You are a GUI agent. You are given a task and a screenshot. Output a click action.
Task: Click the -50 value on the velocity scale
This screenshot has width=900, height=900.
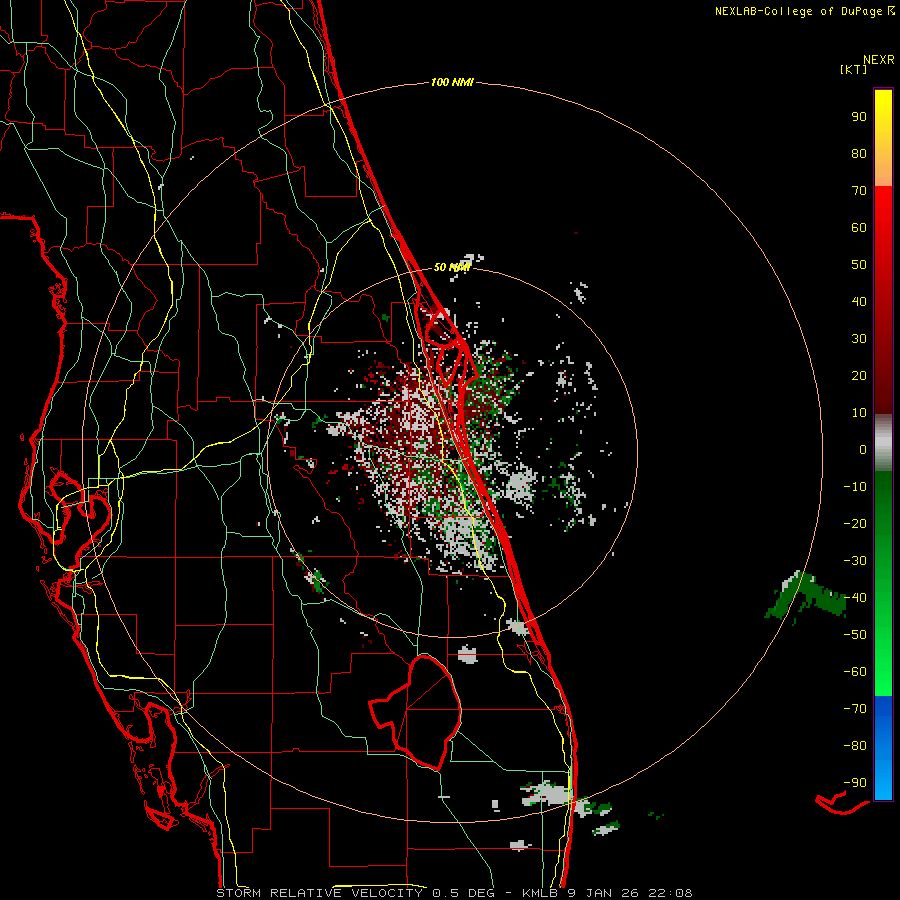855,635
